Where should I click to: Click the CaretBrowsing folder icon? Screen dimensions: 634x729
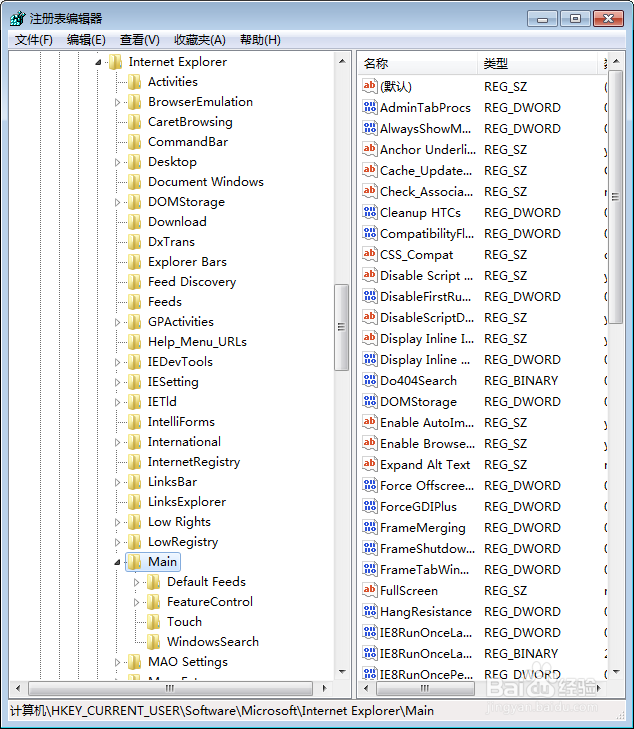click(134, 122)
